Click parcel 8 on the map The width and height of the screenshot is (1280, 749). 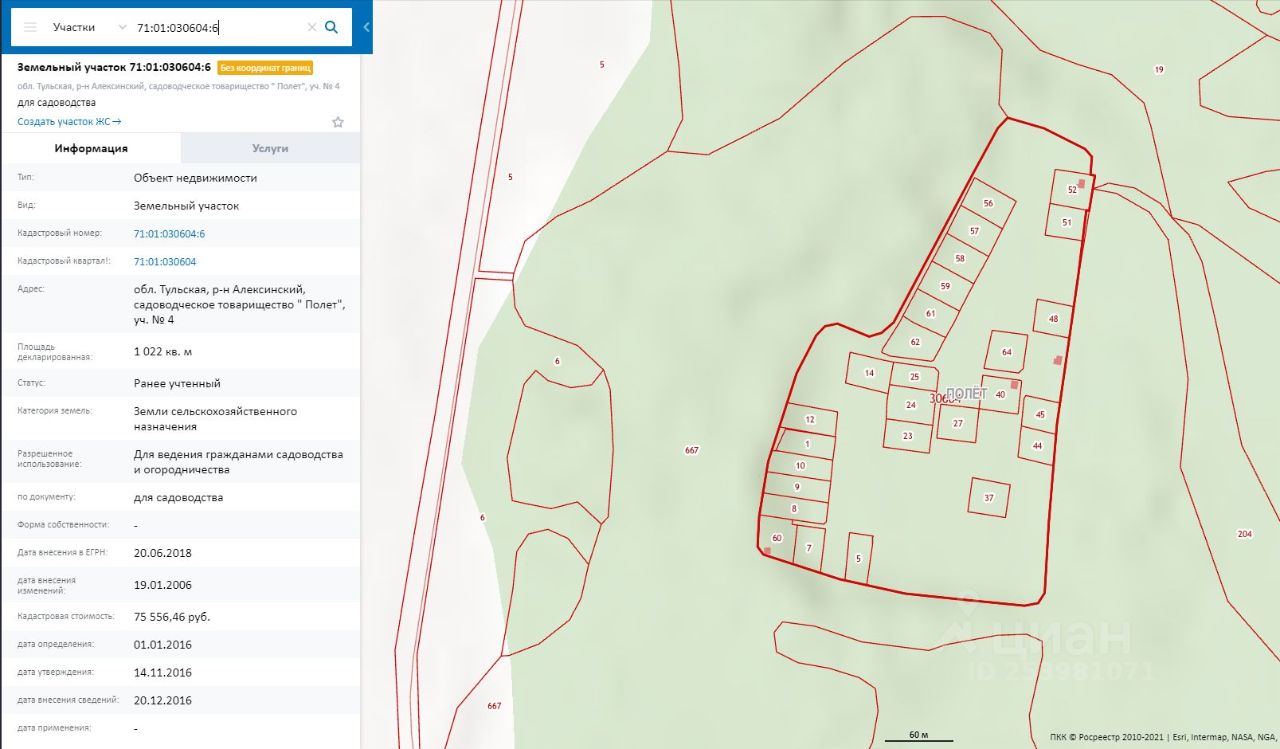tap(794, 509)
